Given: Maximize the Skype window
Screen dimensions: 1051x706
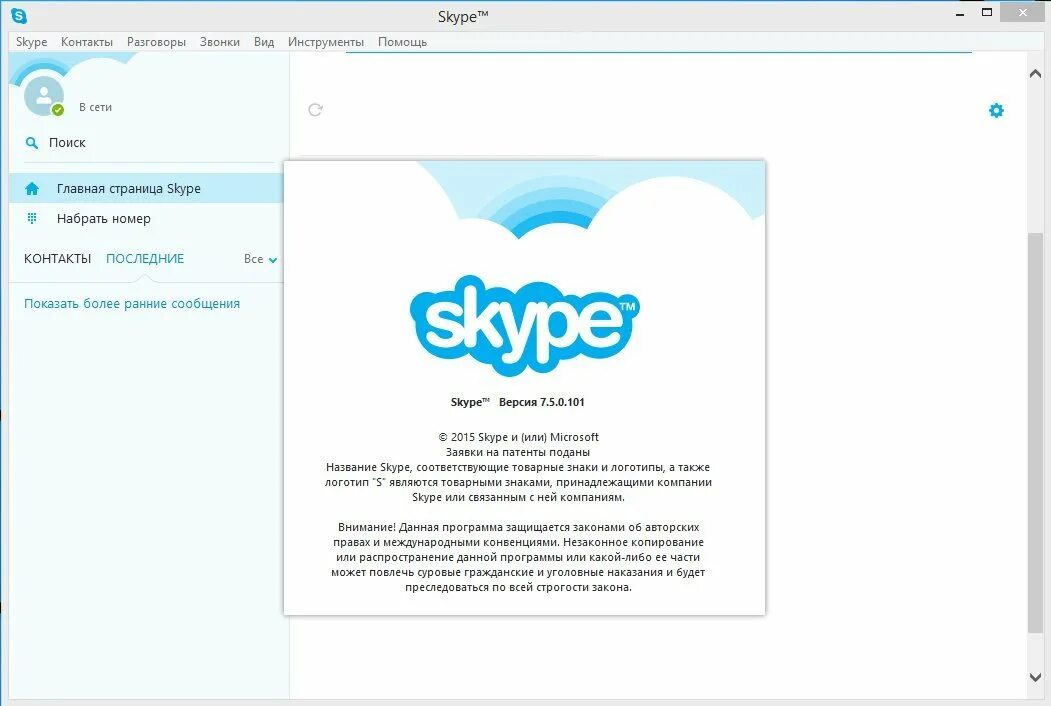Looking at the screenshot, I should [987, 13].
